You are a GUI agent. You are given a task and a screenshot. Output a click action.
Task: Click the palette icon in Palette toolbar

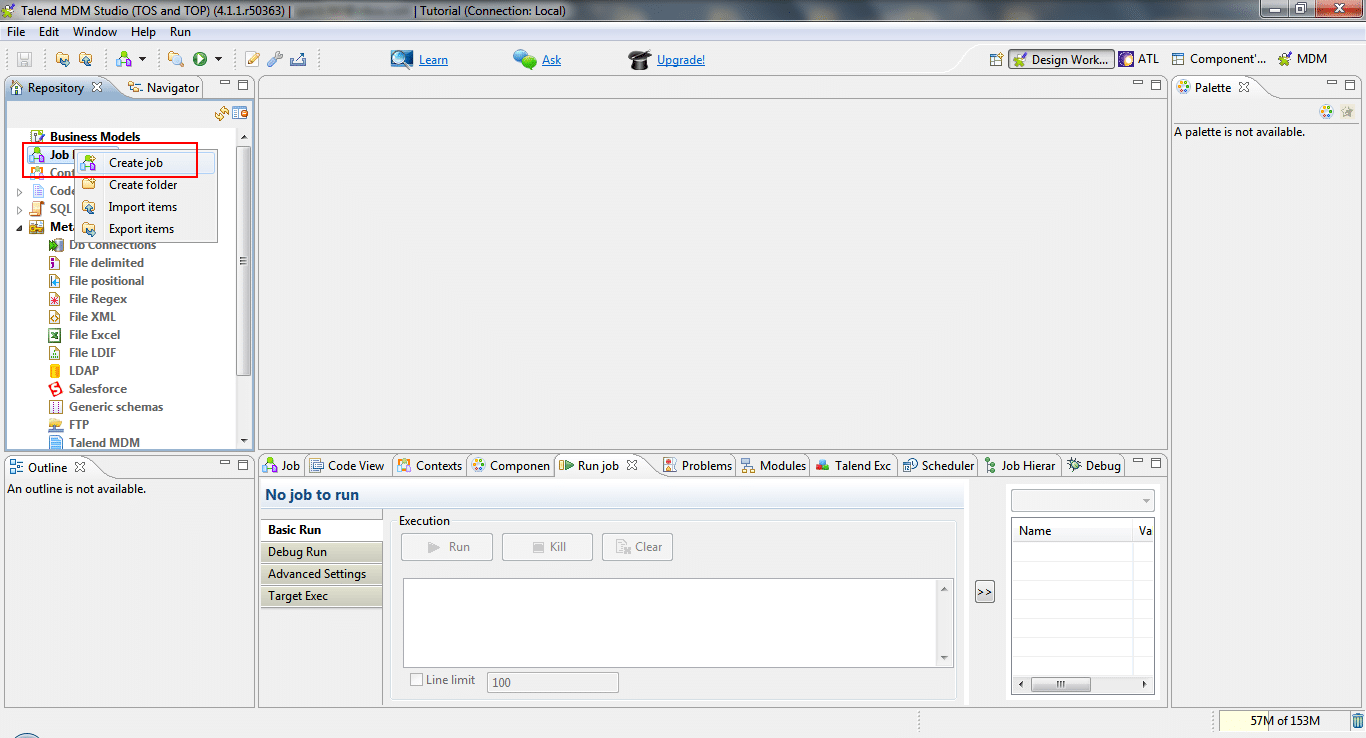(1326, 112)
